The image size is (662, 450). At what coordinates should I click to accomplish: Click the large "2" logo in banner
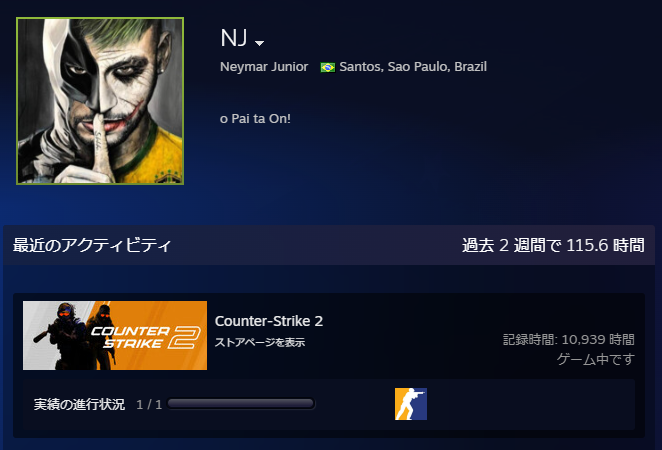[184, 337]
